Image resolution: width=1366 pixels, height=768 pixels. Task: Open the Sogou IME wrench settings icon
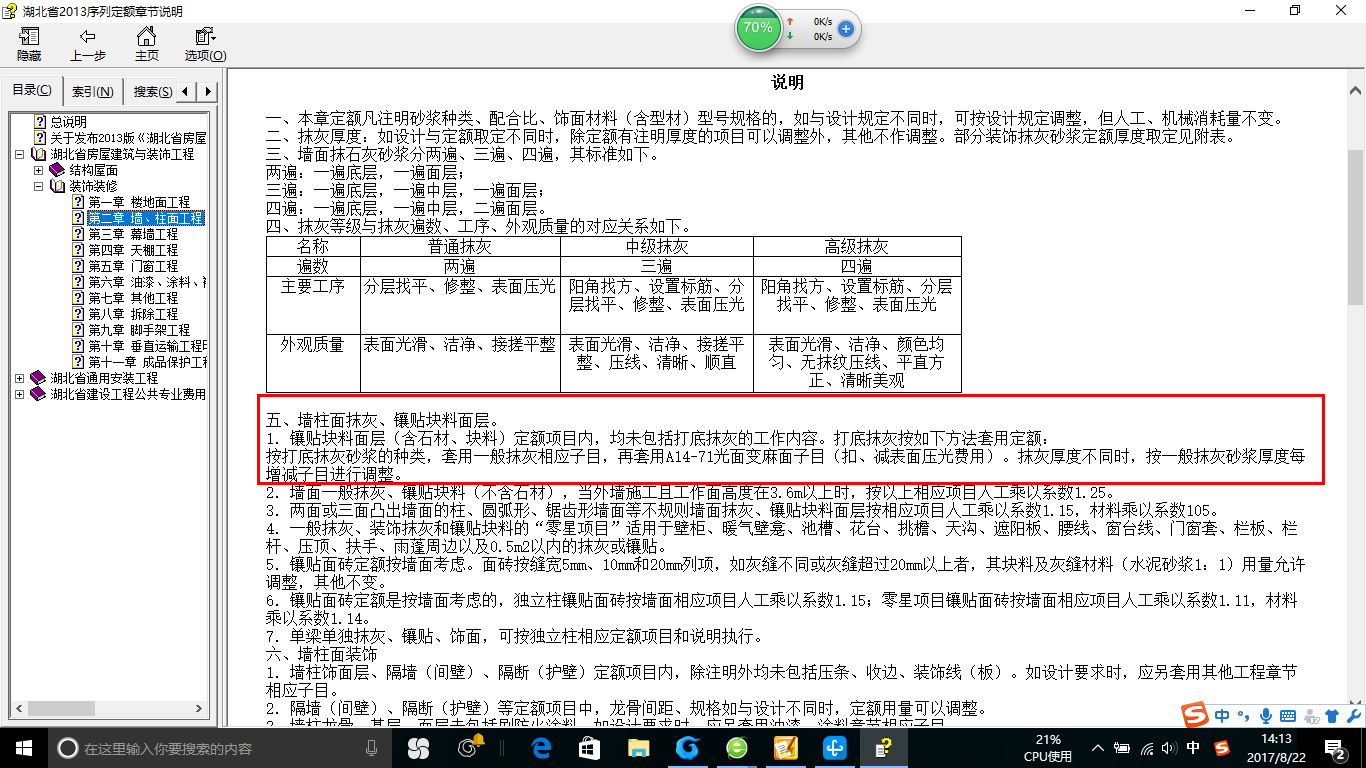[x=1353, y=715]
